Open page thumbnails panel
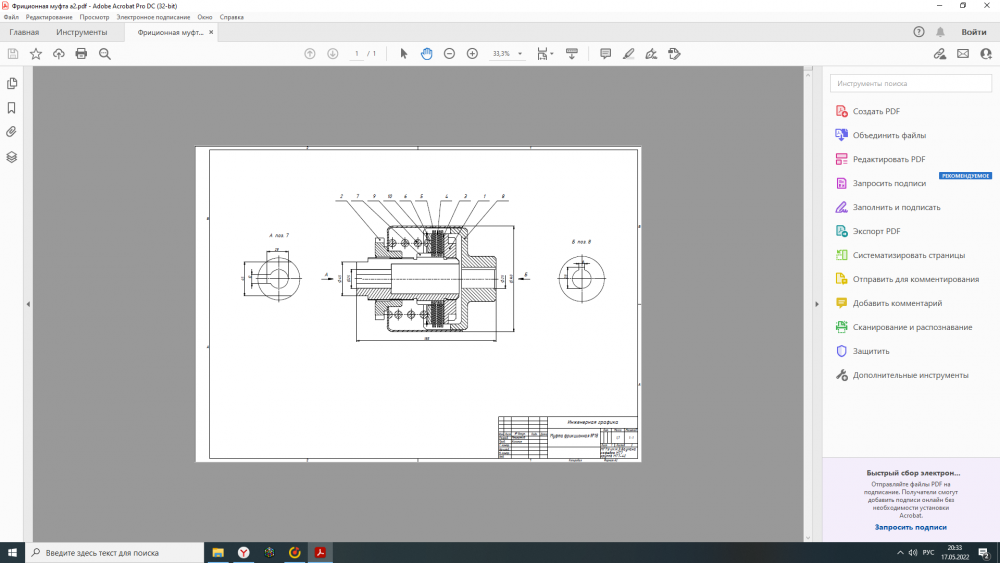Viewport: 1000px width, 563px height. [x=12, y=83]
